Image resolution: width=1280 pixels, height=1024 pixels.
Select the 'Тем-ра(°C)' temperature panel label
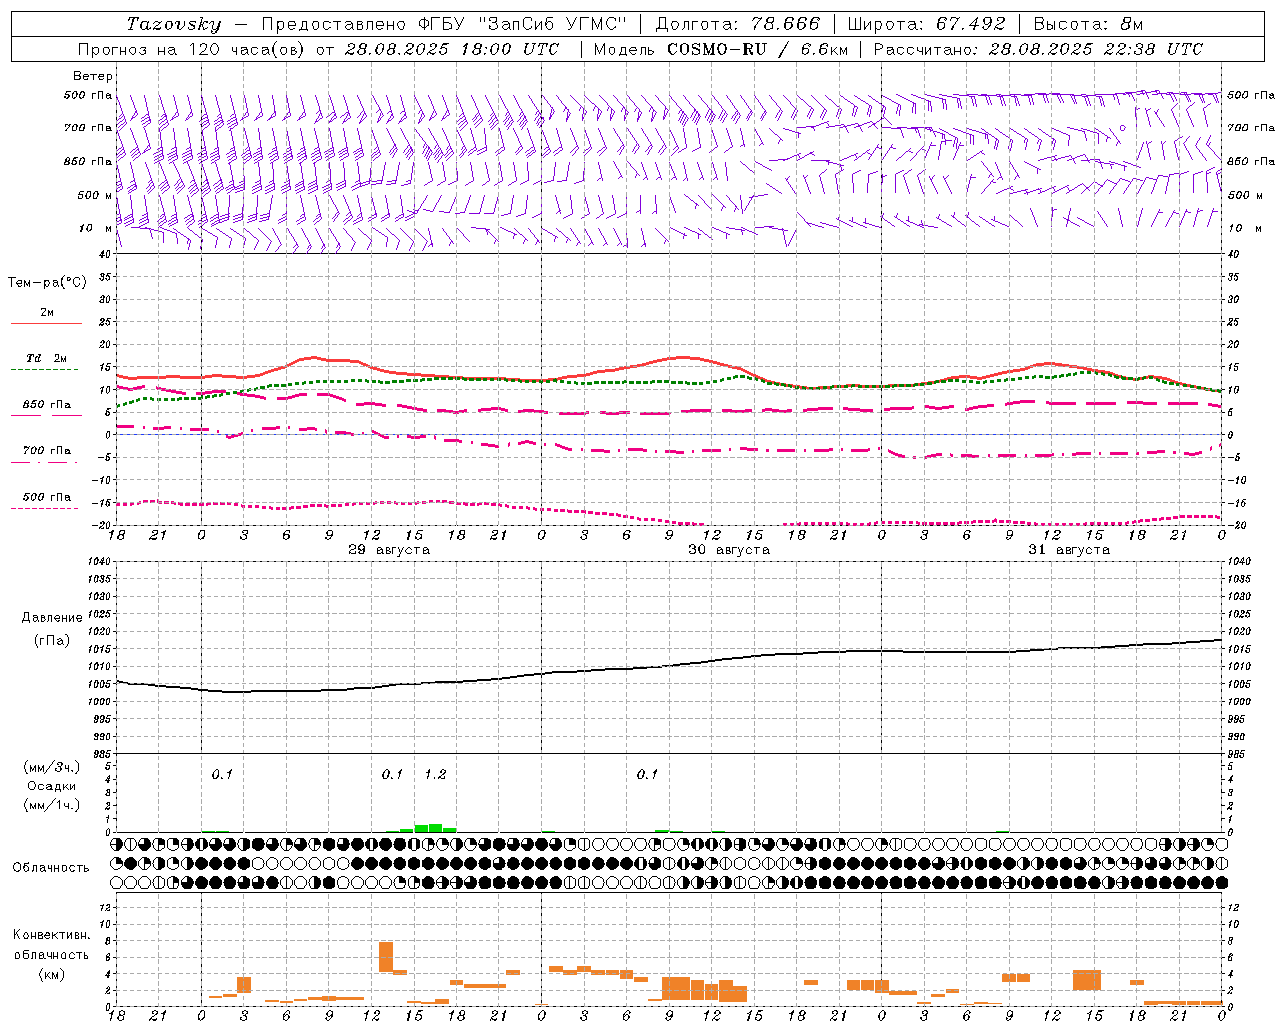(47, 283)
